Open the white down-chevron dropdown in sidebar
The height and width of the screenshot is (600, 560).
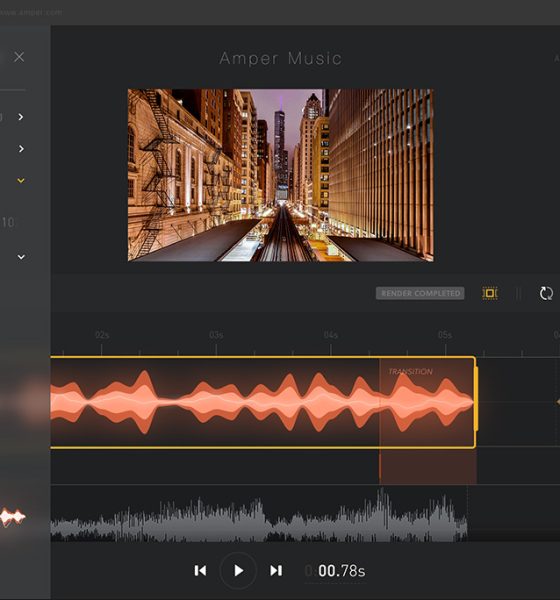point(21,257)
